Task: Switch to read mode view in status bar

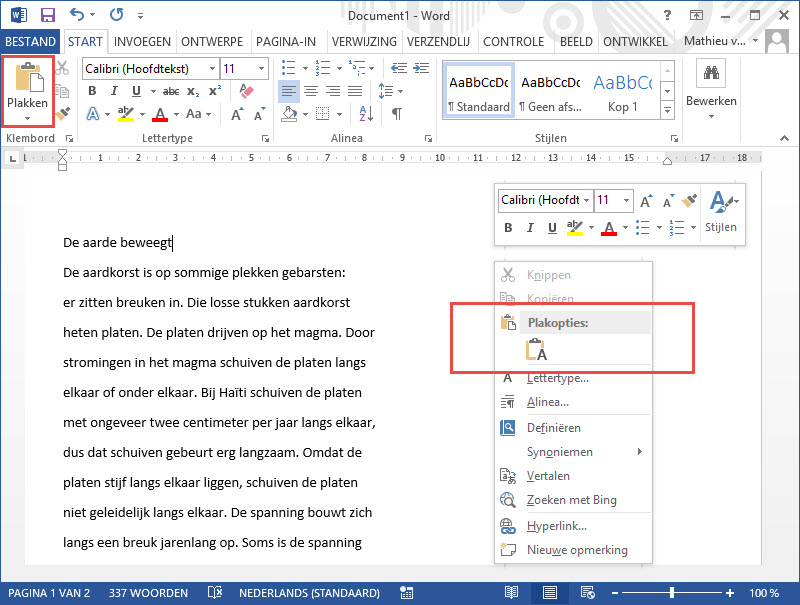Action: tap(511, 592)
